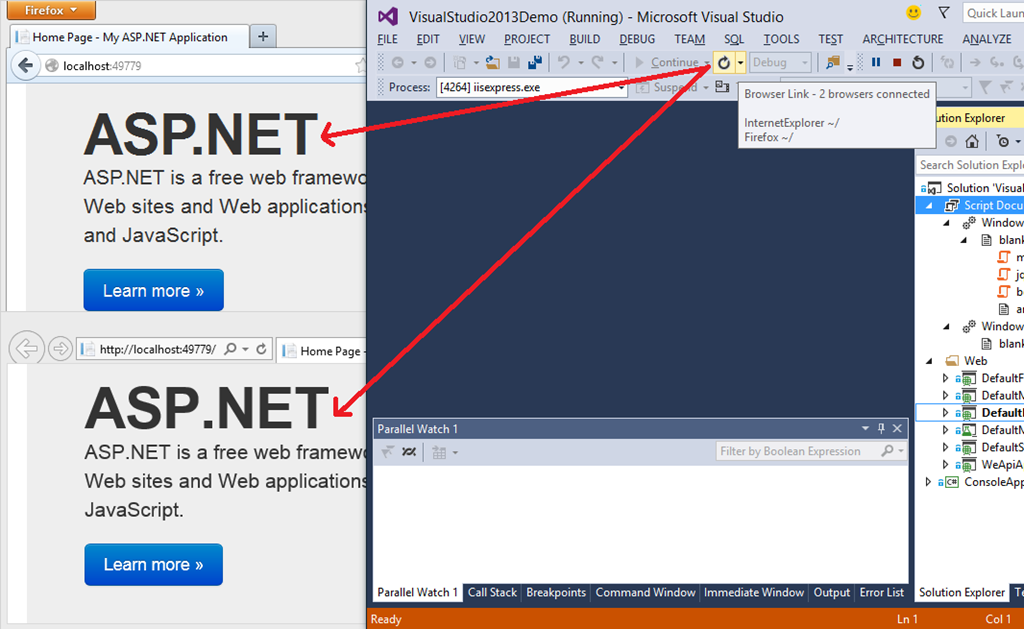Click the Save All icon
1024x629 pixels.
536,62
